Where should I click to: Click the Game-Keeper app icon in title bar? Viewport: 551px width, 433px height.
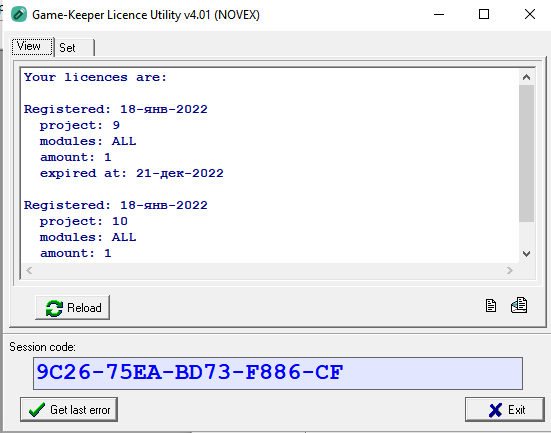[x=19, y=14]
